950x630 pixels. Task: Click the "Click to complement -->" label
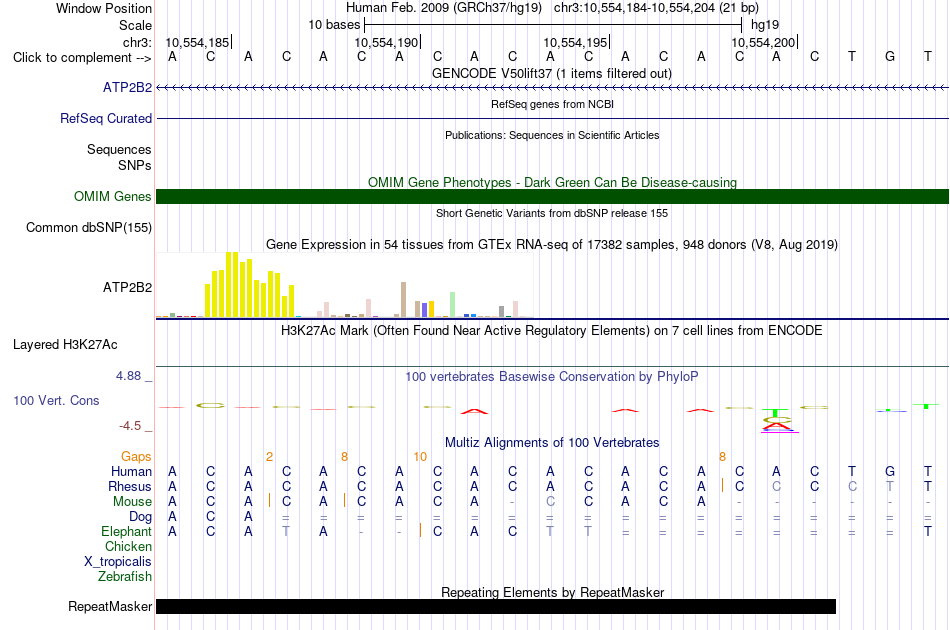click(82, 58)
